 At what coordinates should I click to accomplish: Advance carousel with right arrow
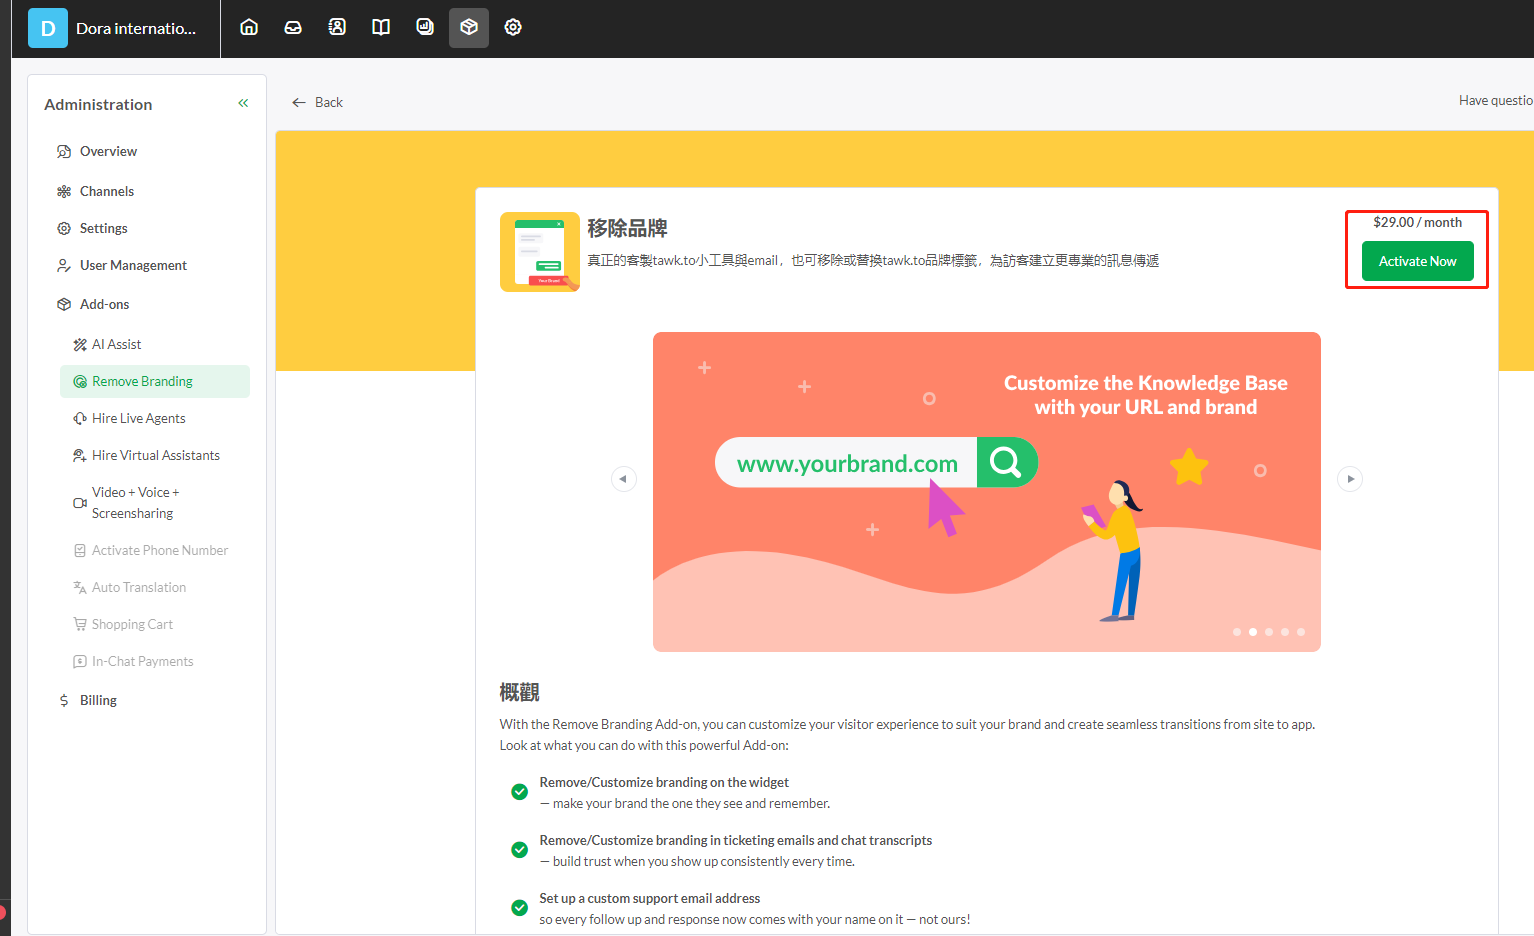tap(1350, 479)
